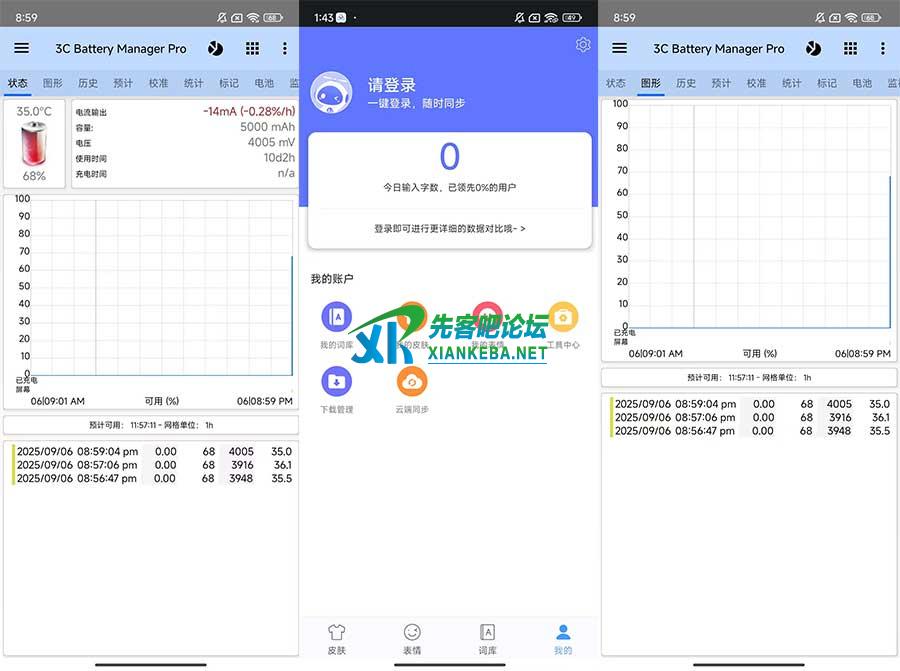Tap 请登录 to sign in

click(391, 86)
